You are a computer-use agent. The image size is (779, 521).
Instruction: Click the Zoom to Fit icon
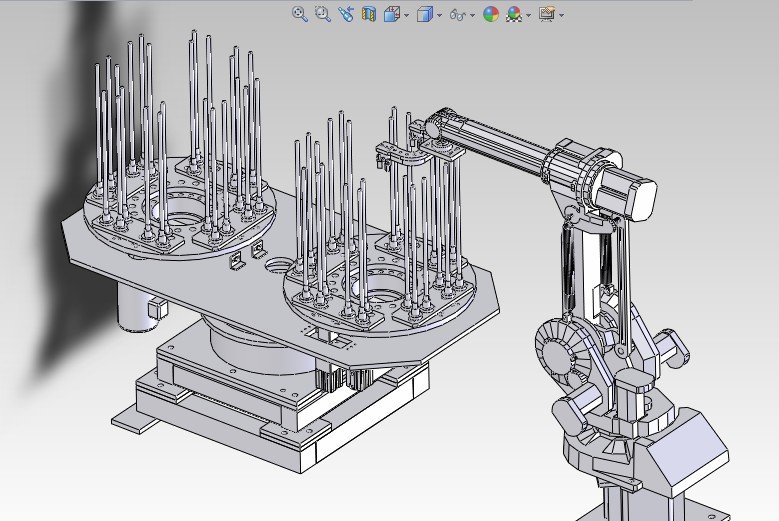click(300, 14)
